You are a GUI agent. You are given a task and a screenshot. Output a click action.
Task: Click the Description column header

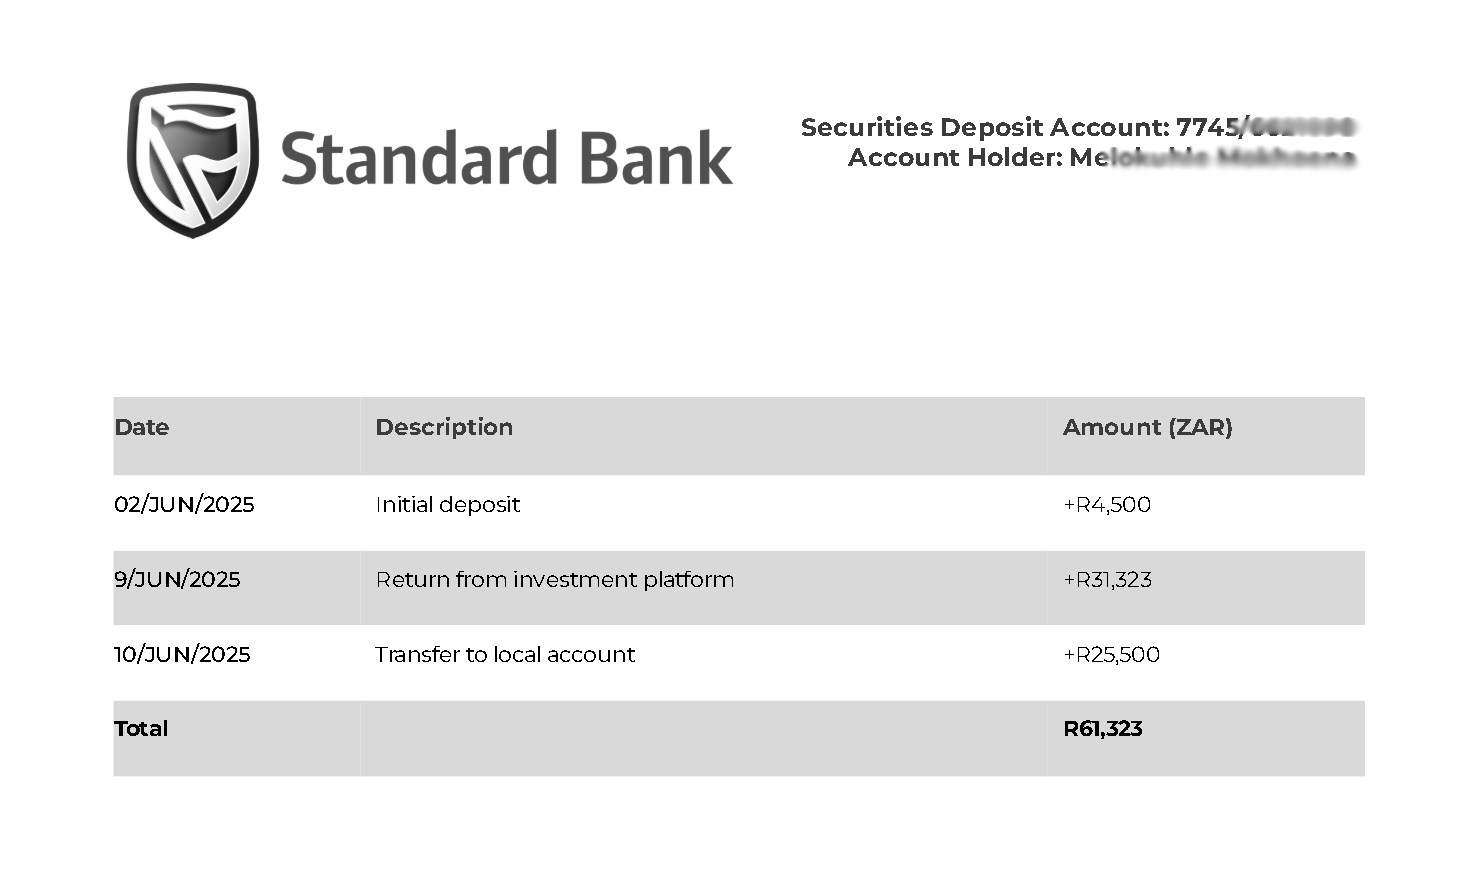(444, 427)
